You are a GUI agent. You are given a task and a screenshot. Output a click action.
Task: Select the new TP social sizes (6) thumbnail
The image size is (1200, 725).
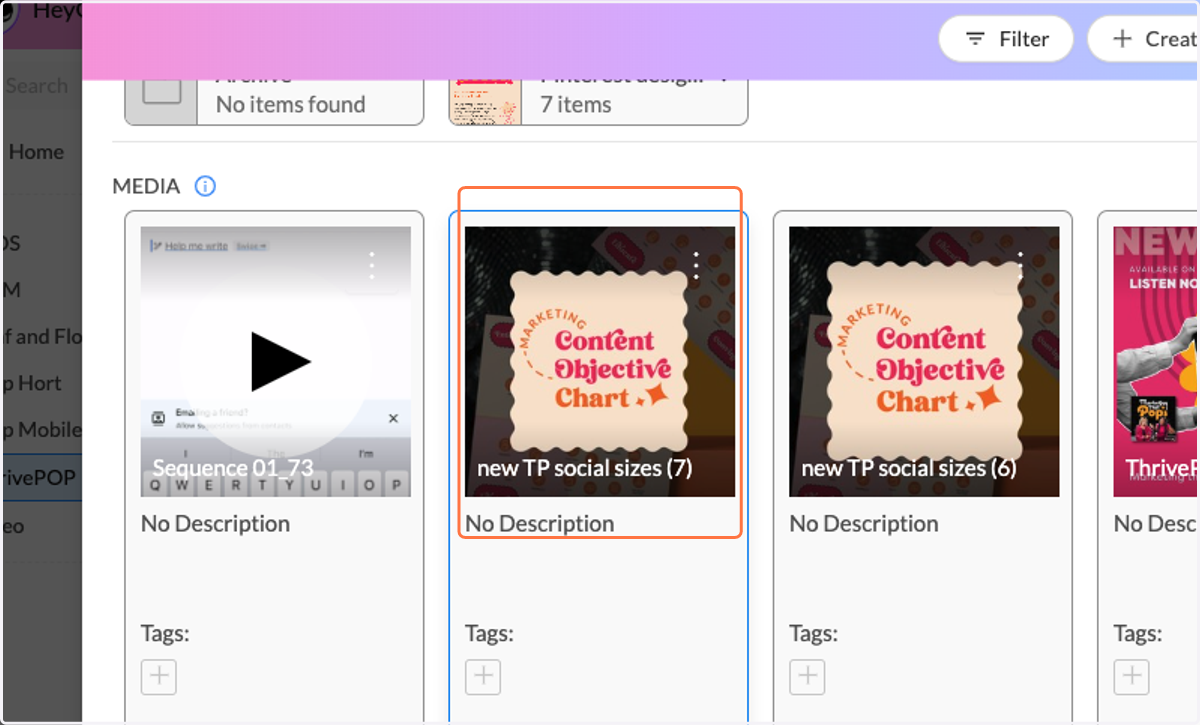point(924,361)
